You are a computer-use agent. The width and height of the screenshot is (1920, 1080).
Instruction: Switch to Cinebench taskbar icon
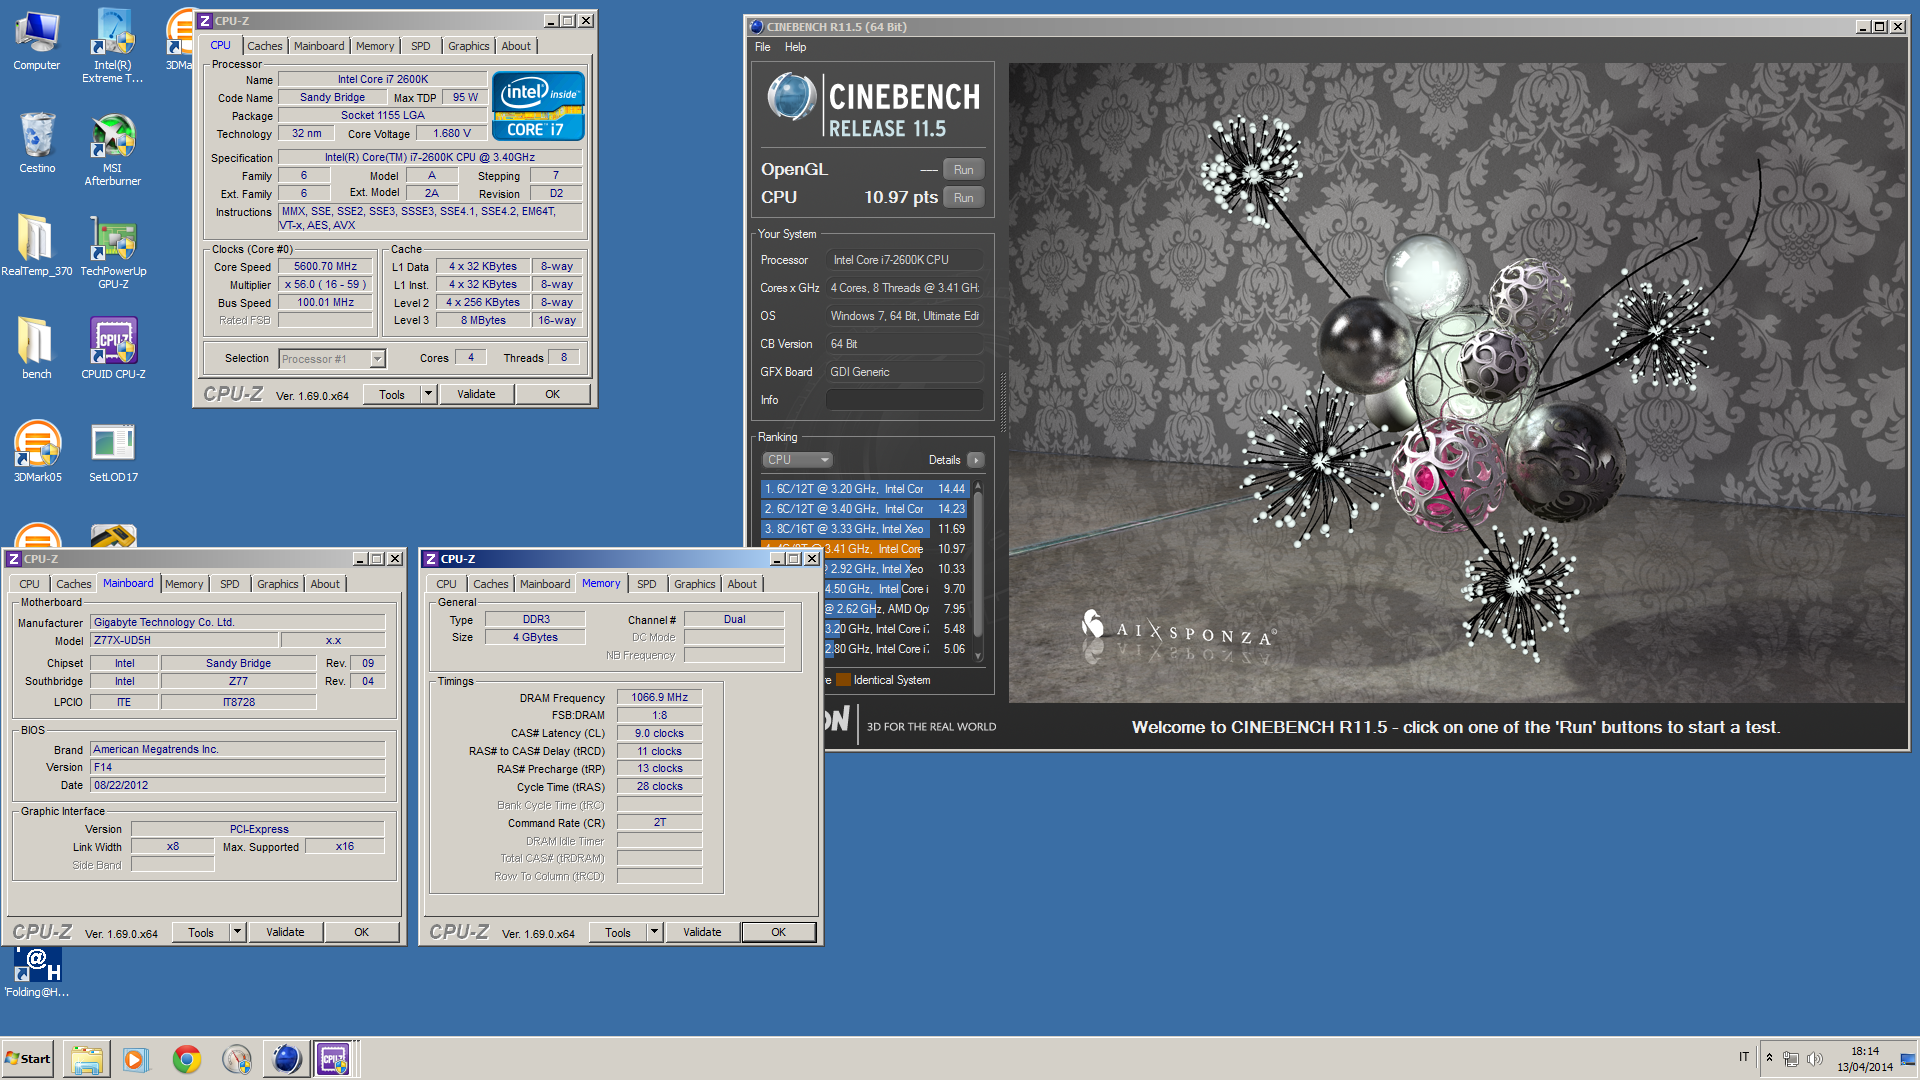tap(286, 1059)
